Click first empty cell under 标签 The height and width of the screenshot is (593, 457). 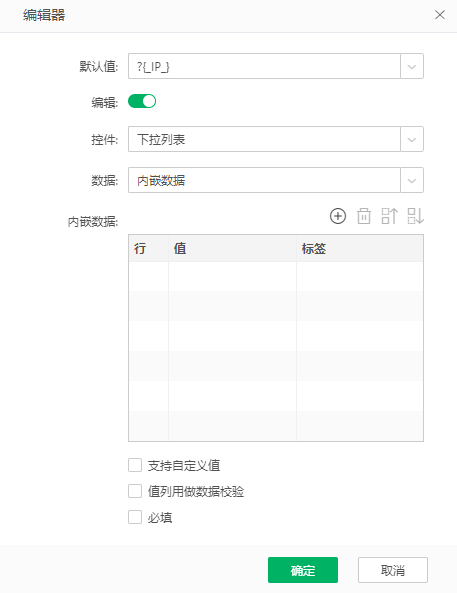click(360, 276)
